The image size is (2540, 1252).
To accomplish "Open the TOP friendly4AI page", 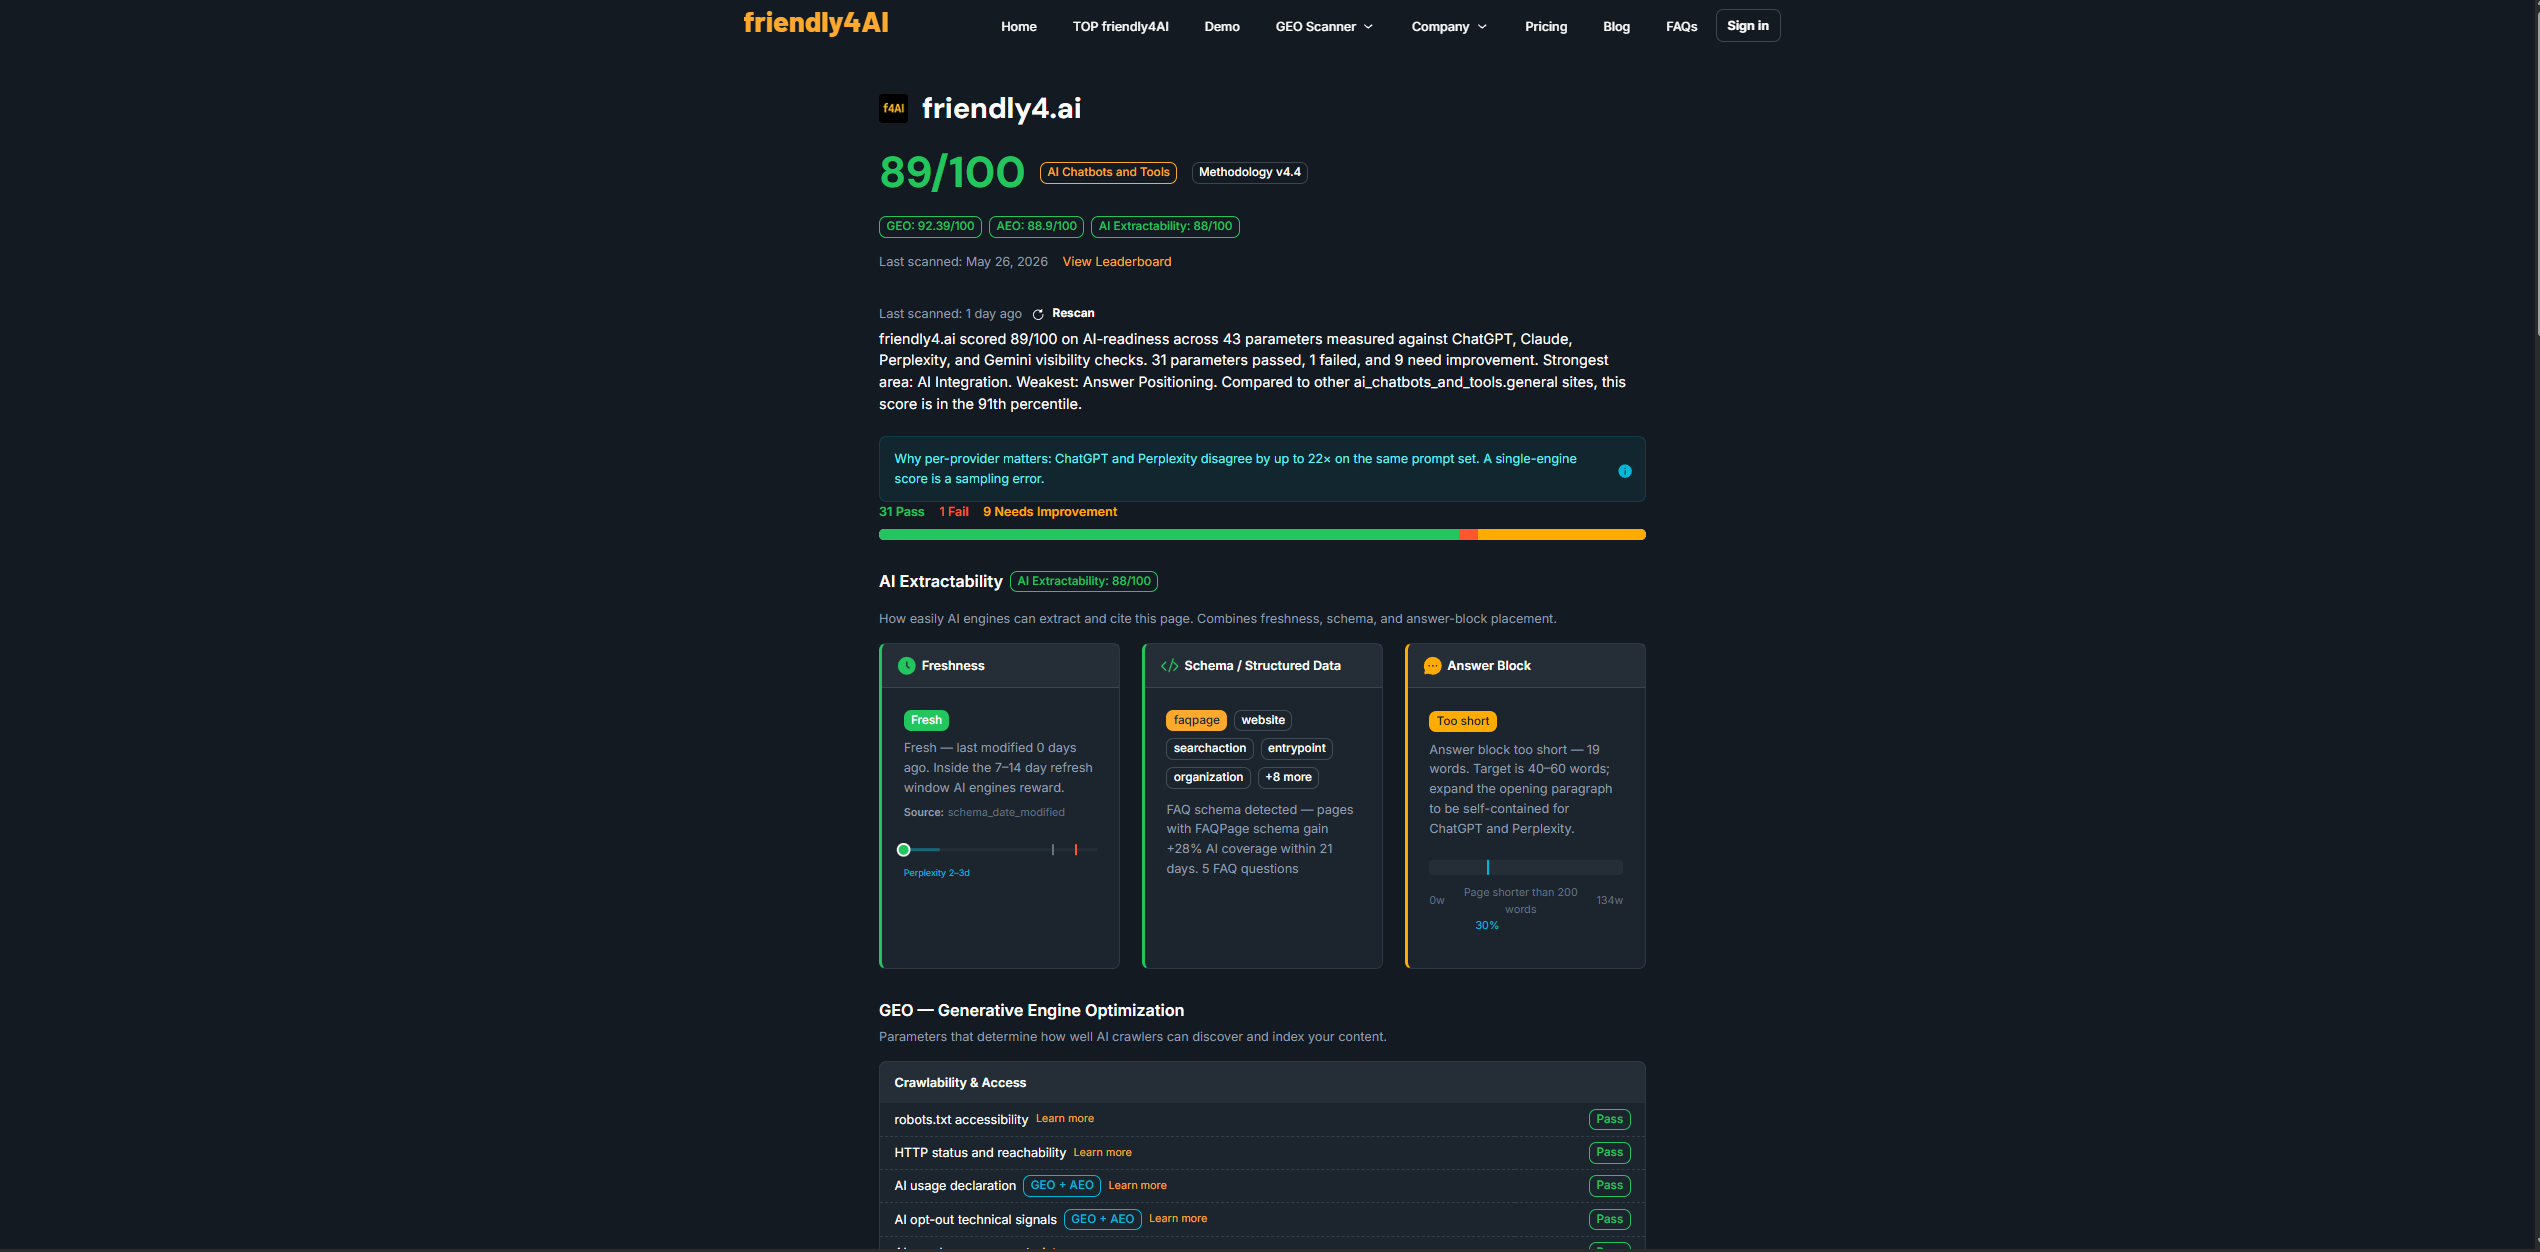I will point(1120,27).
